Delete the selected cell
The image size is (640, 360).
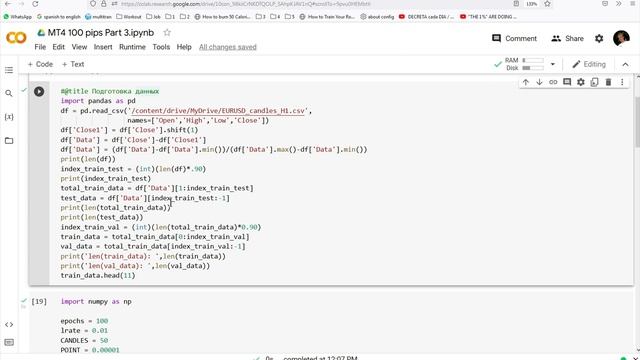[608, 82]
